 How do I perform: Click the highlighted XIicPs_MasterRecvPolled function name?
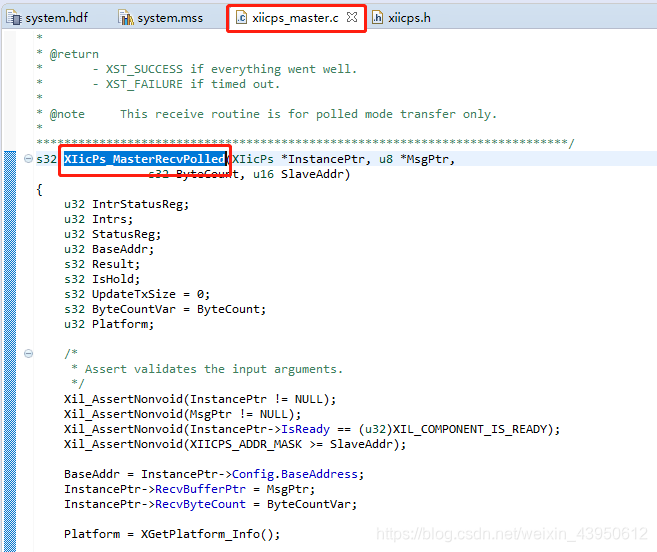[145, 159]
